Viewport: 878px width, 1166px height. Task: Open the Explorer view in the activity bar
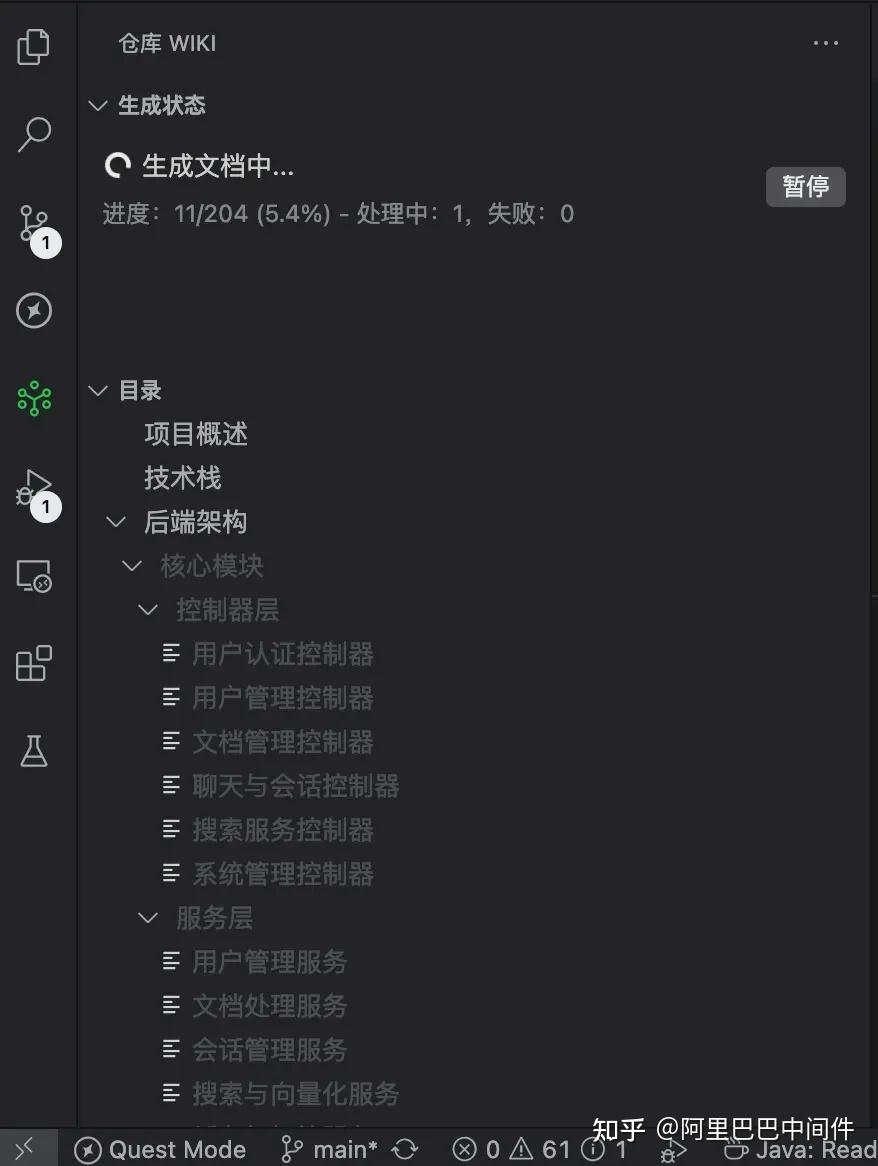click(x=35, y=47)
